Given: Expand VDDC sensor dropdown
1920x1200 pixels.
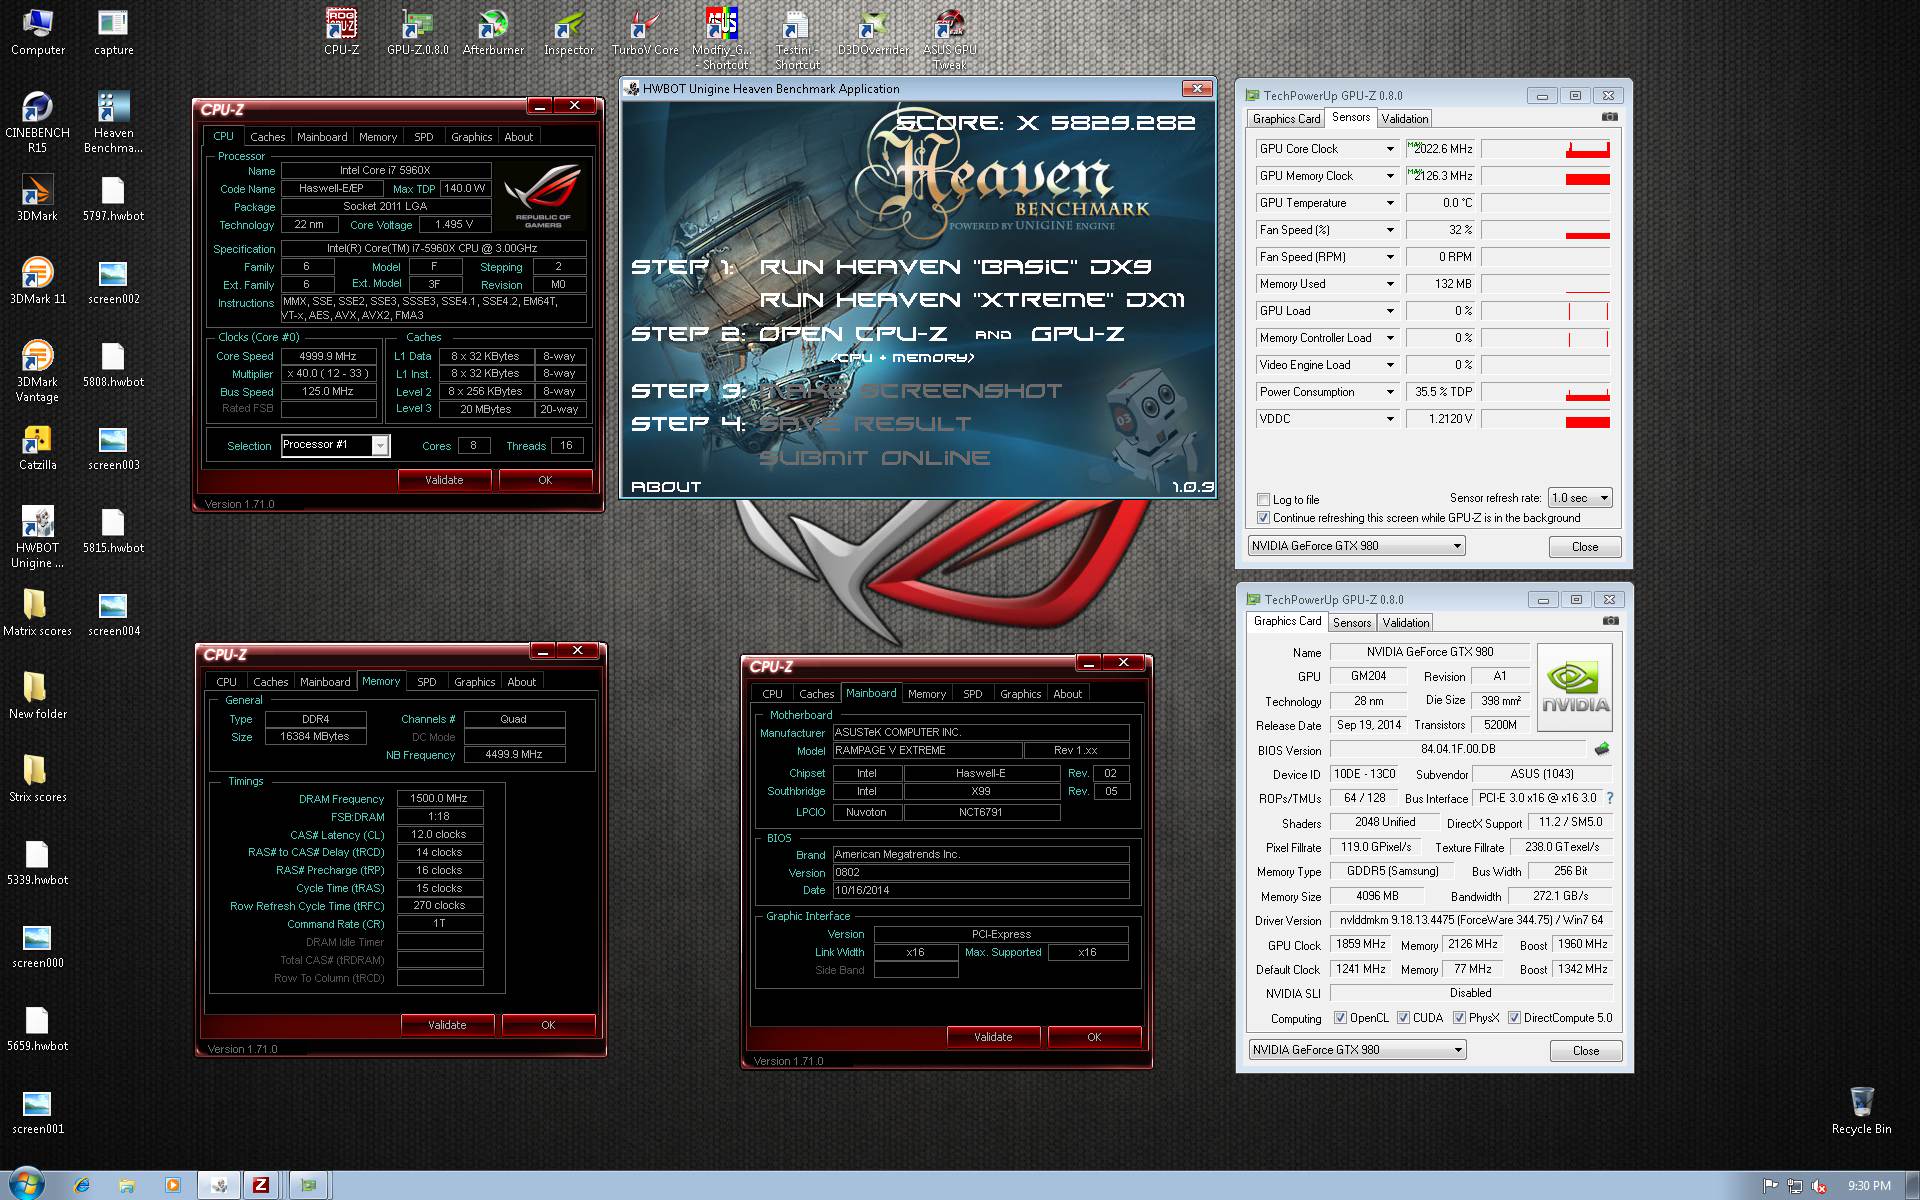Looking at the screenshot, I should [x=1389, y=419].
